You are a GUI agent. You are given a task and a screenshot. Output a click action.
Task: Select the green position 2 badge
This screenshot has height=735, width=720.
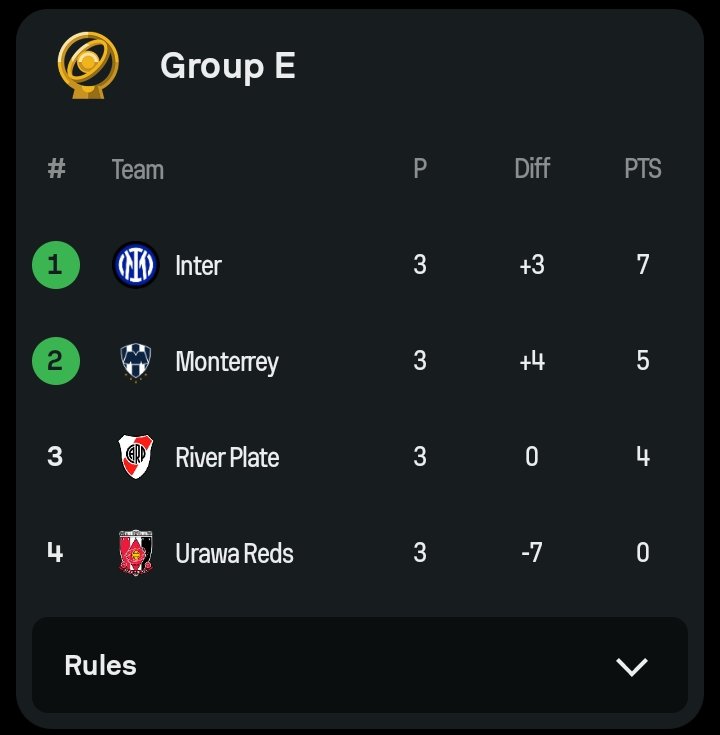(56, 361)
